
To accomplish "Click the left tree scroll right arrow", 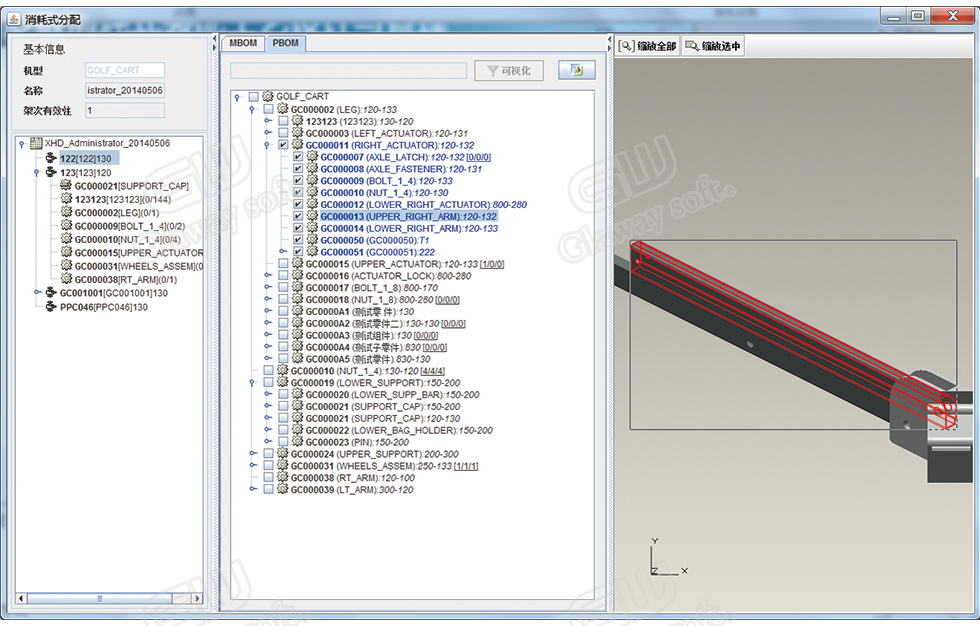I will point(198,599).
